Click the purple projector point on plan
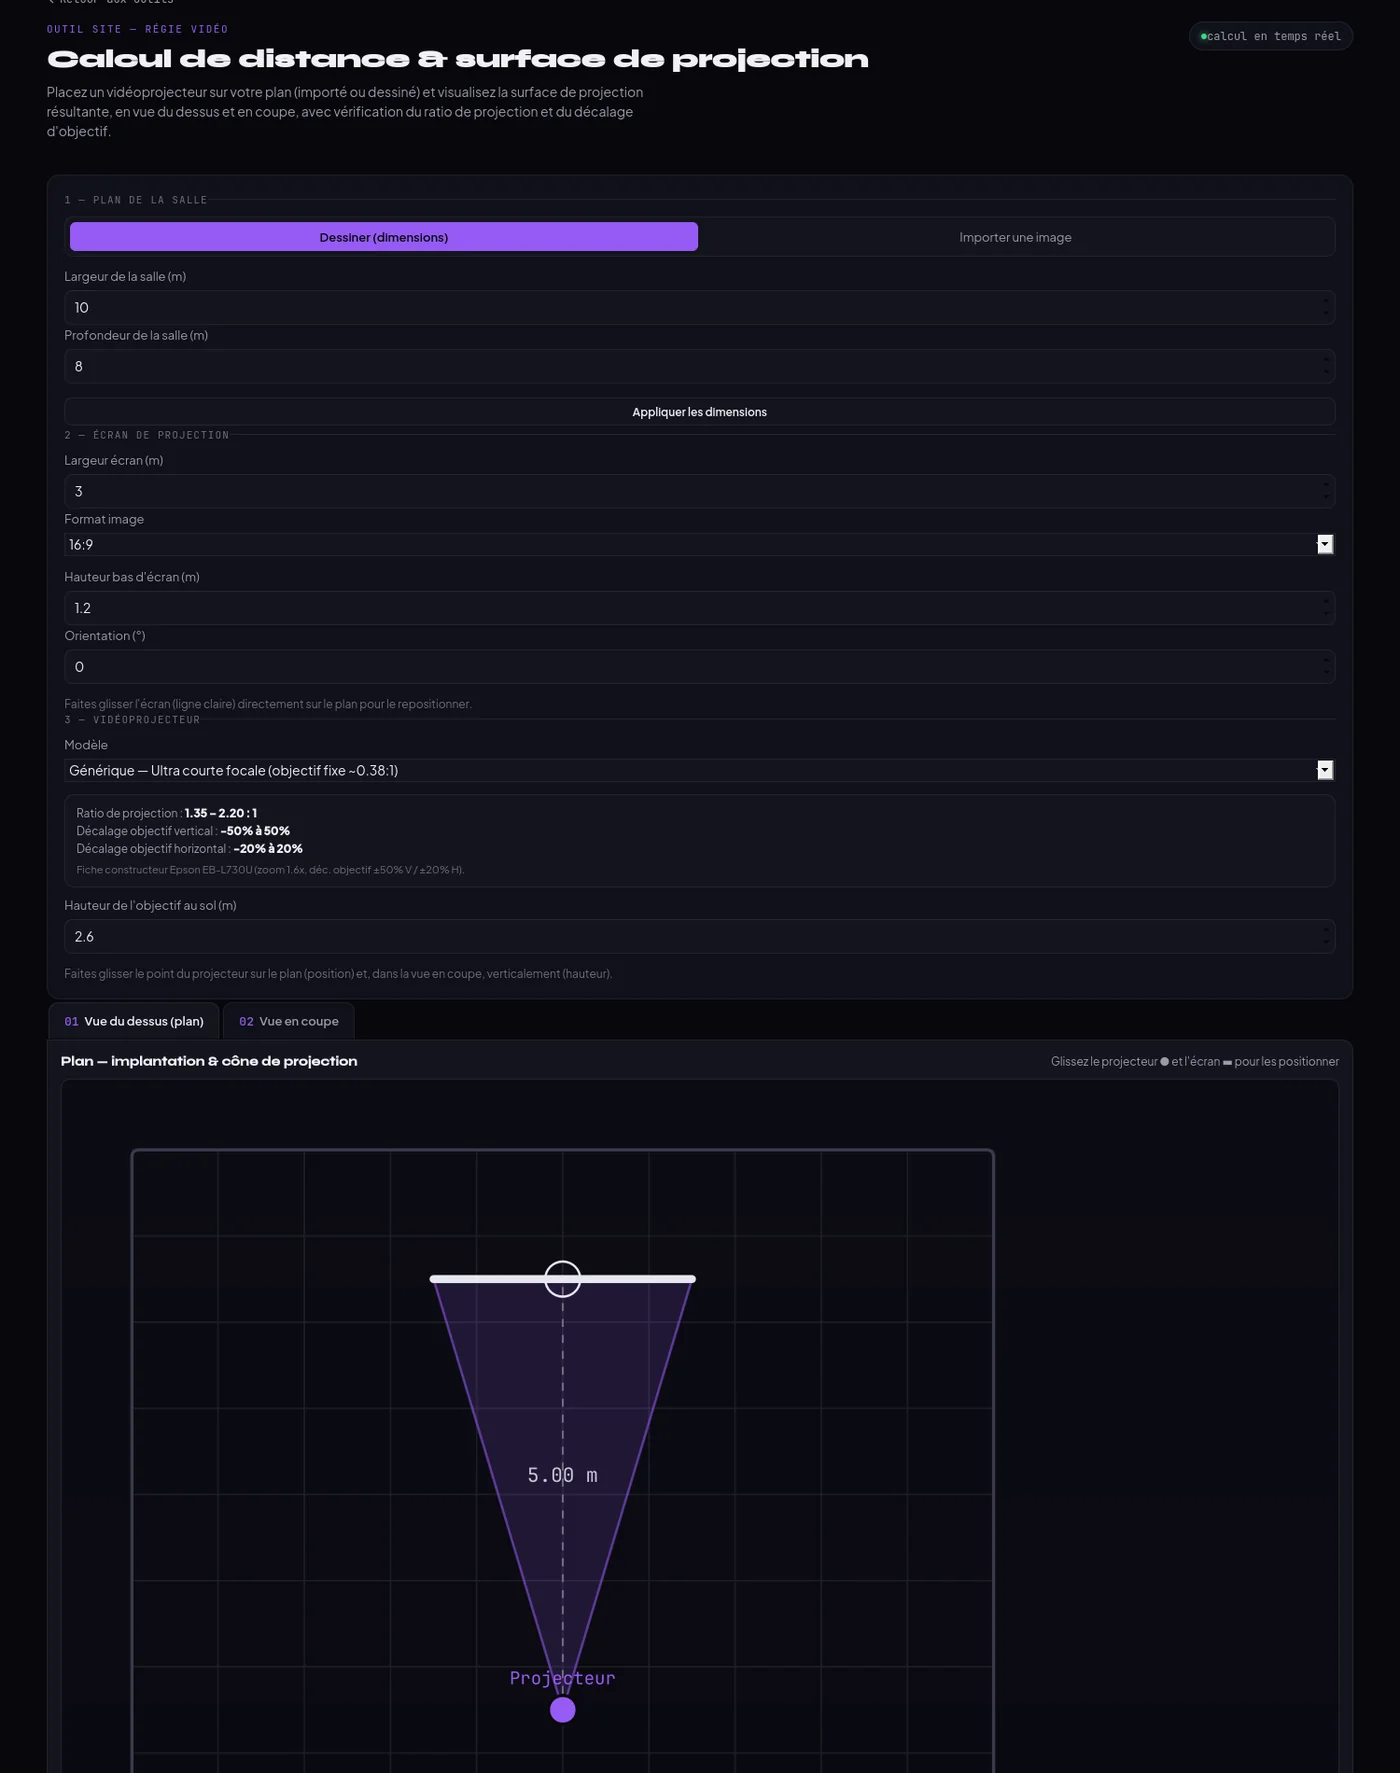The width and height of the screenshot is (1400, 1773). click(x=563, y=1710)
